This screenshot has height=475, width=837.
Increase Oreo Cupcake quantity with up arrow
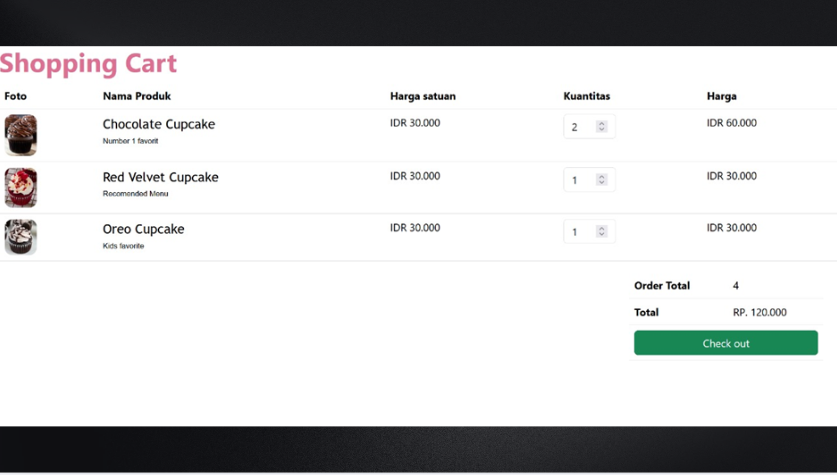(602, 229)
